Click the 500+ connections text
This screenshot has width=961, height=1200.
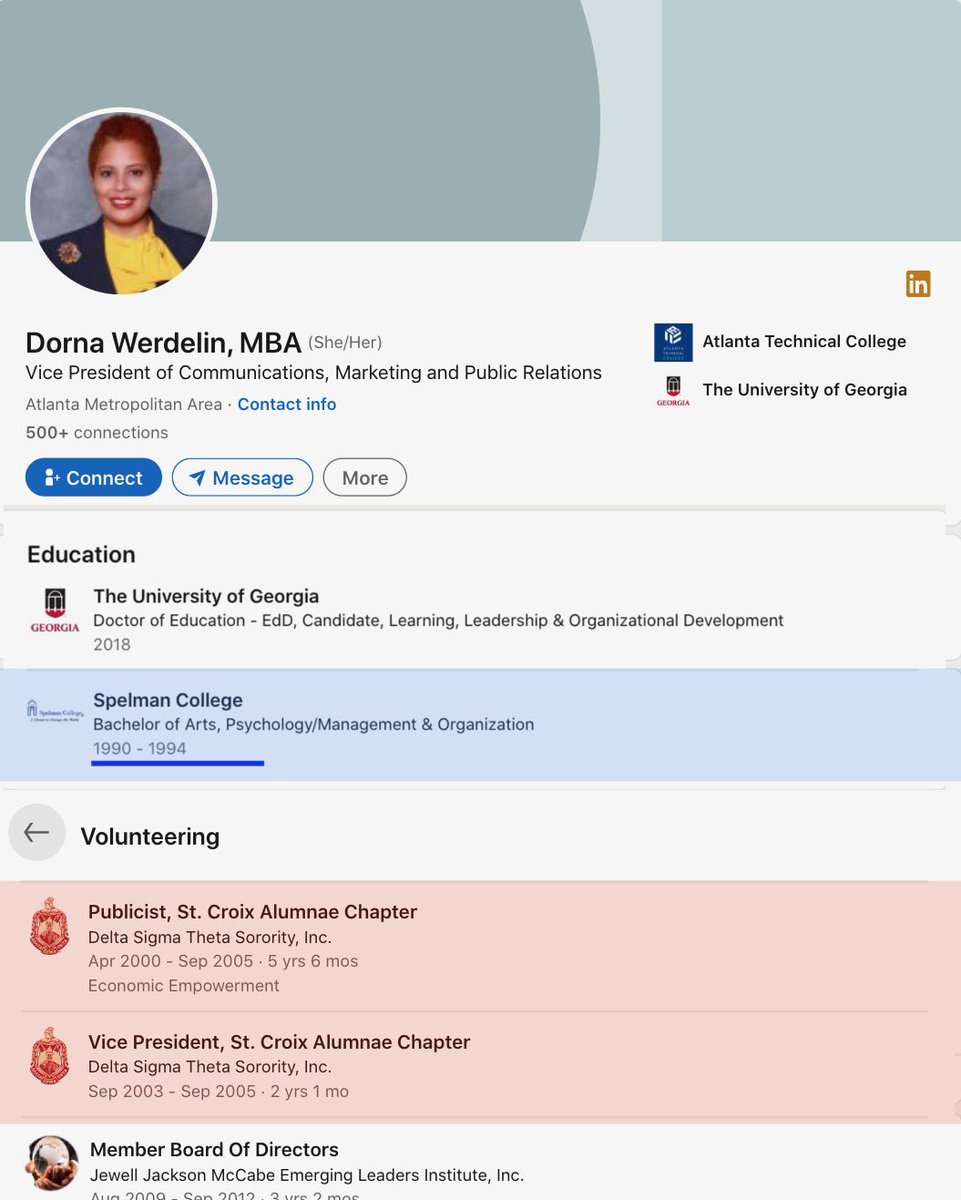[97, 433]
